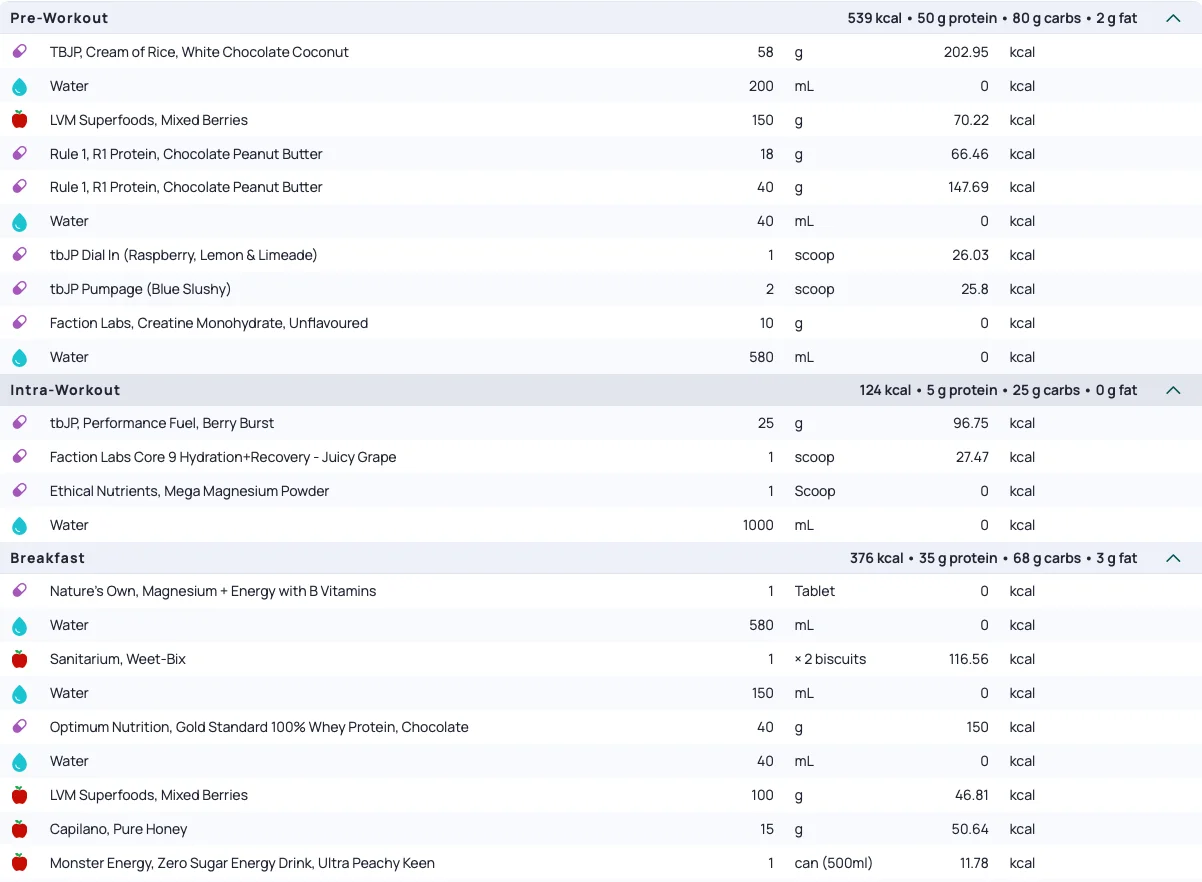This screenshot has width=1202, height=882.
Task: Click apple icon for Monster Energy drink
Action: pos(19,863)
